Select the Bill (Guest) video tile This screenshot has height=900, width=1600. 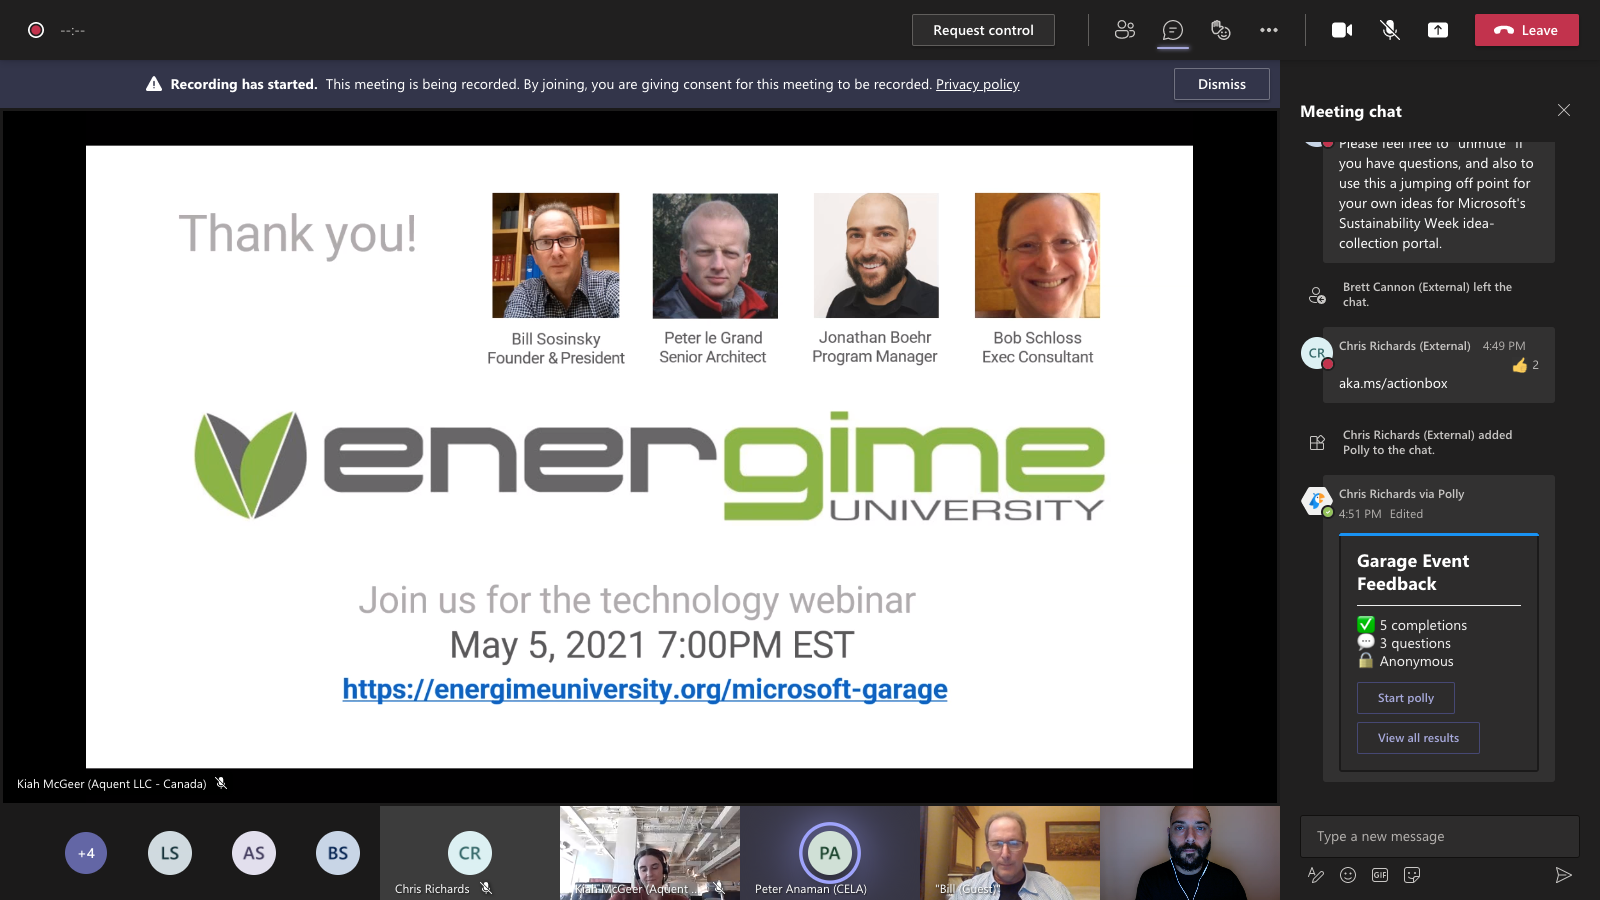[x=1010, y=853]
